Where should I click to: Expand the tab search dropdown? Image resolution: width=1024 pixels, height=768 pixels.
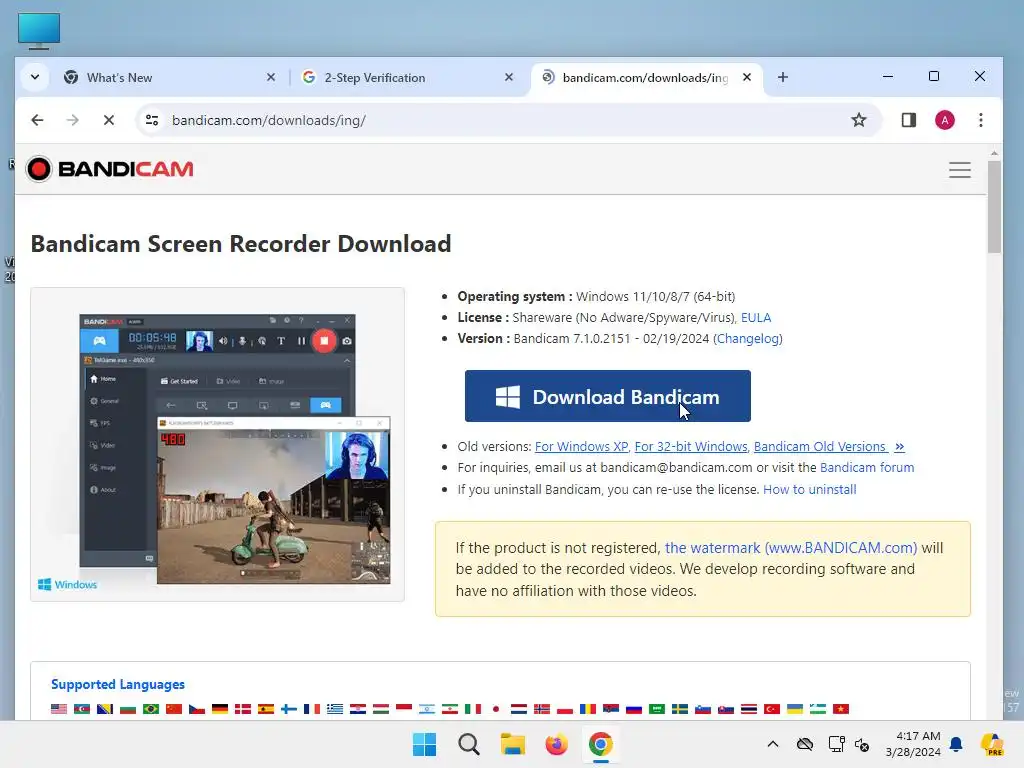point(35,77)
